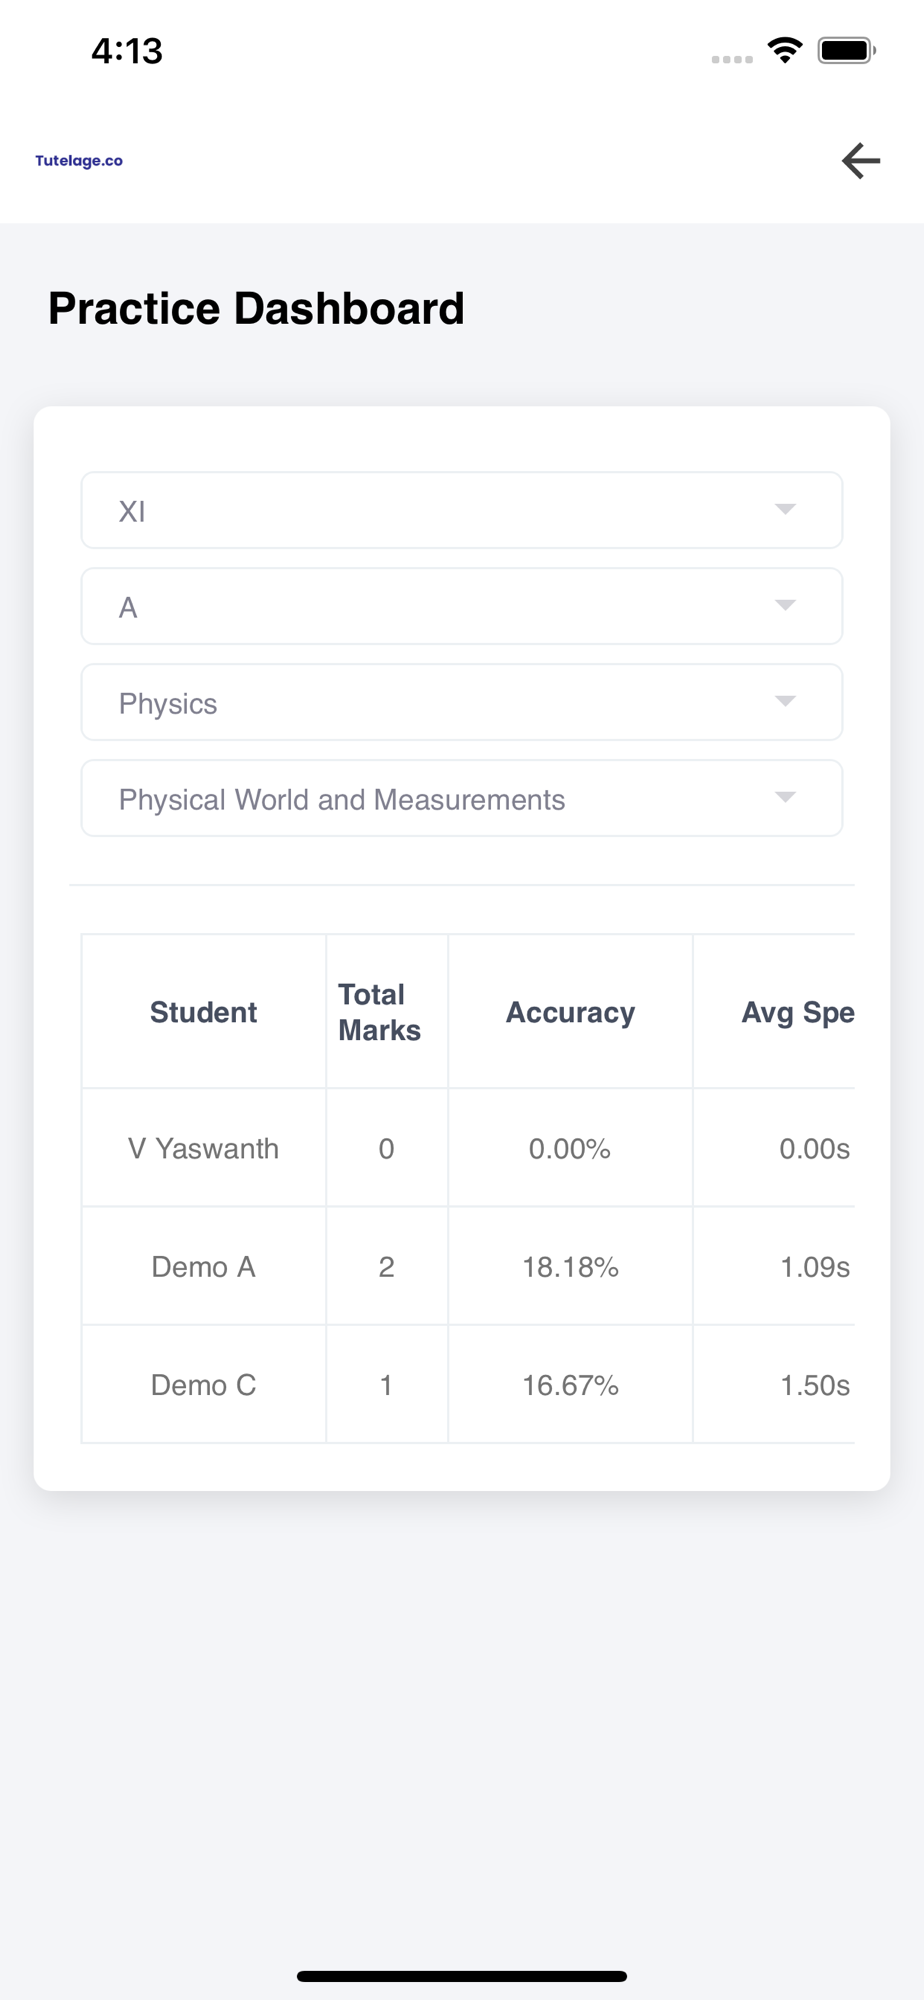Tap the Wi-Fi status icon
This screenshot has width=924, height=2000.
[785, 50]
